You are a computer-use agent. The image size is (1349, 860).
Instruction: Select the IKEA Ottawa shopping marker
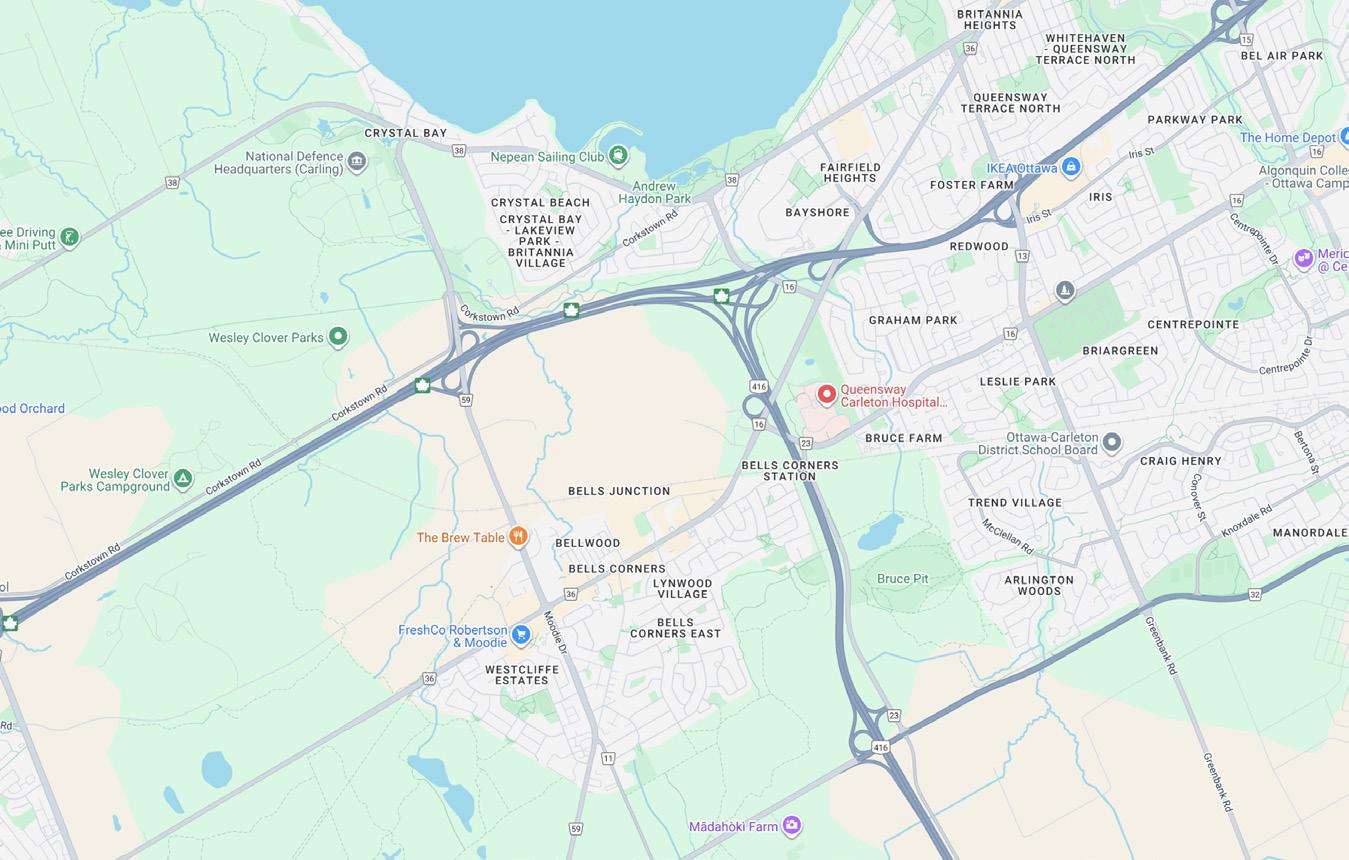(x=1071, y=167)
